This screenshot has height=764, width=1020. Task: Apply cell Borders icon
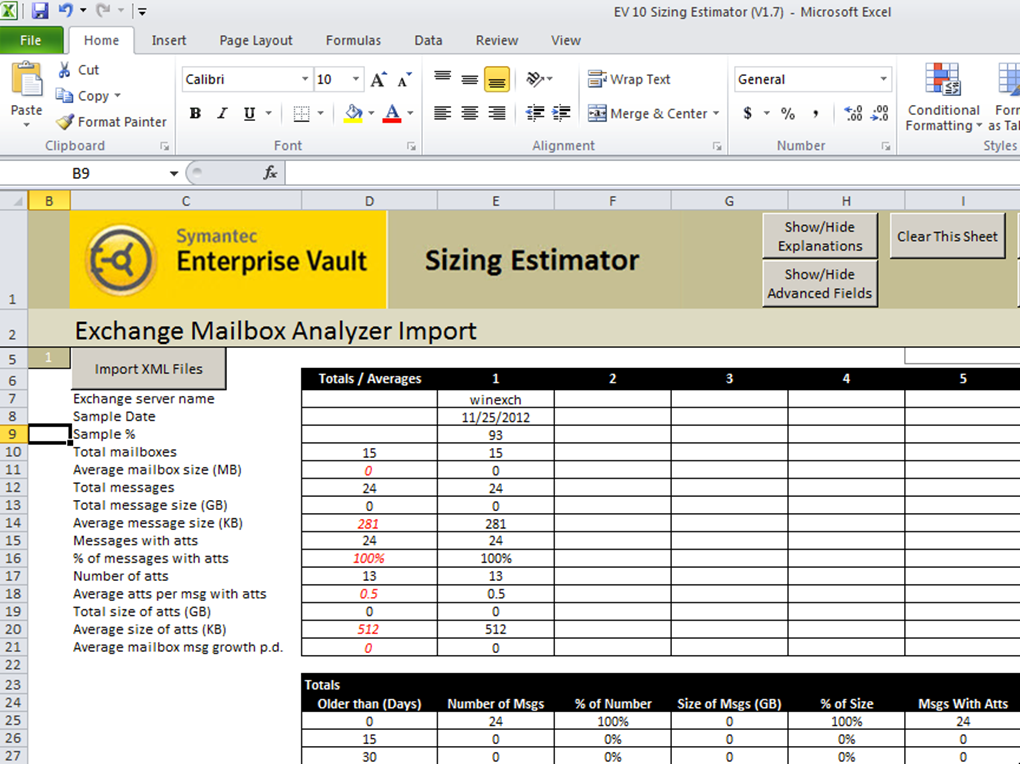(301, 113)
